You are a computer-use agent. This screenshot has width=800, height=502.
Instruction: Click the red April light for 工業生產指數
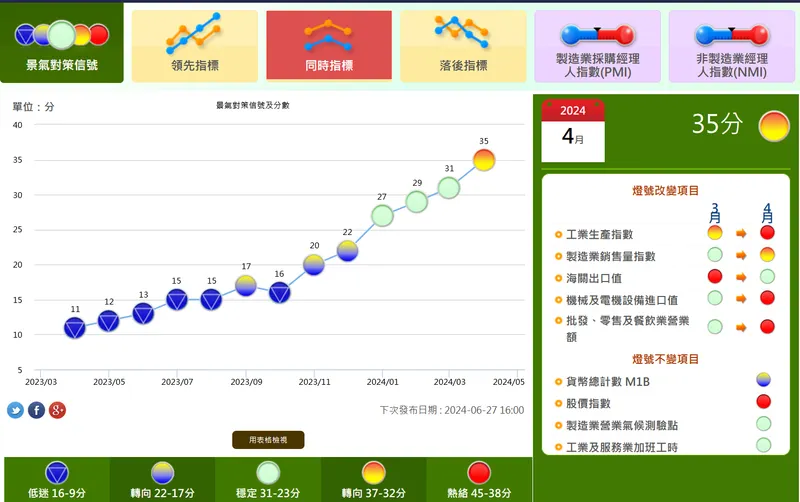[767, 233]
